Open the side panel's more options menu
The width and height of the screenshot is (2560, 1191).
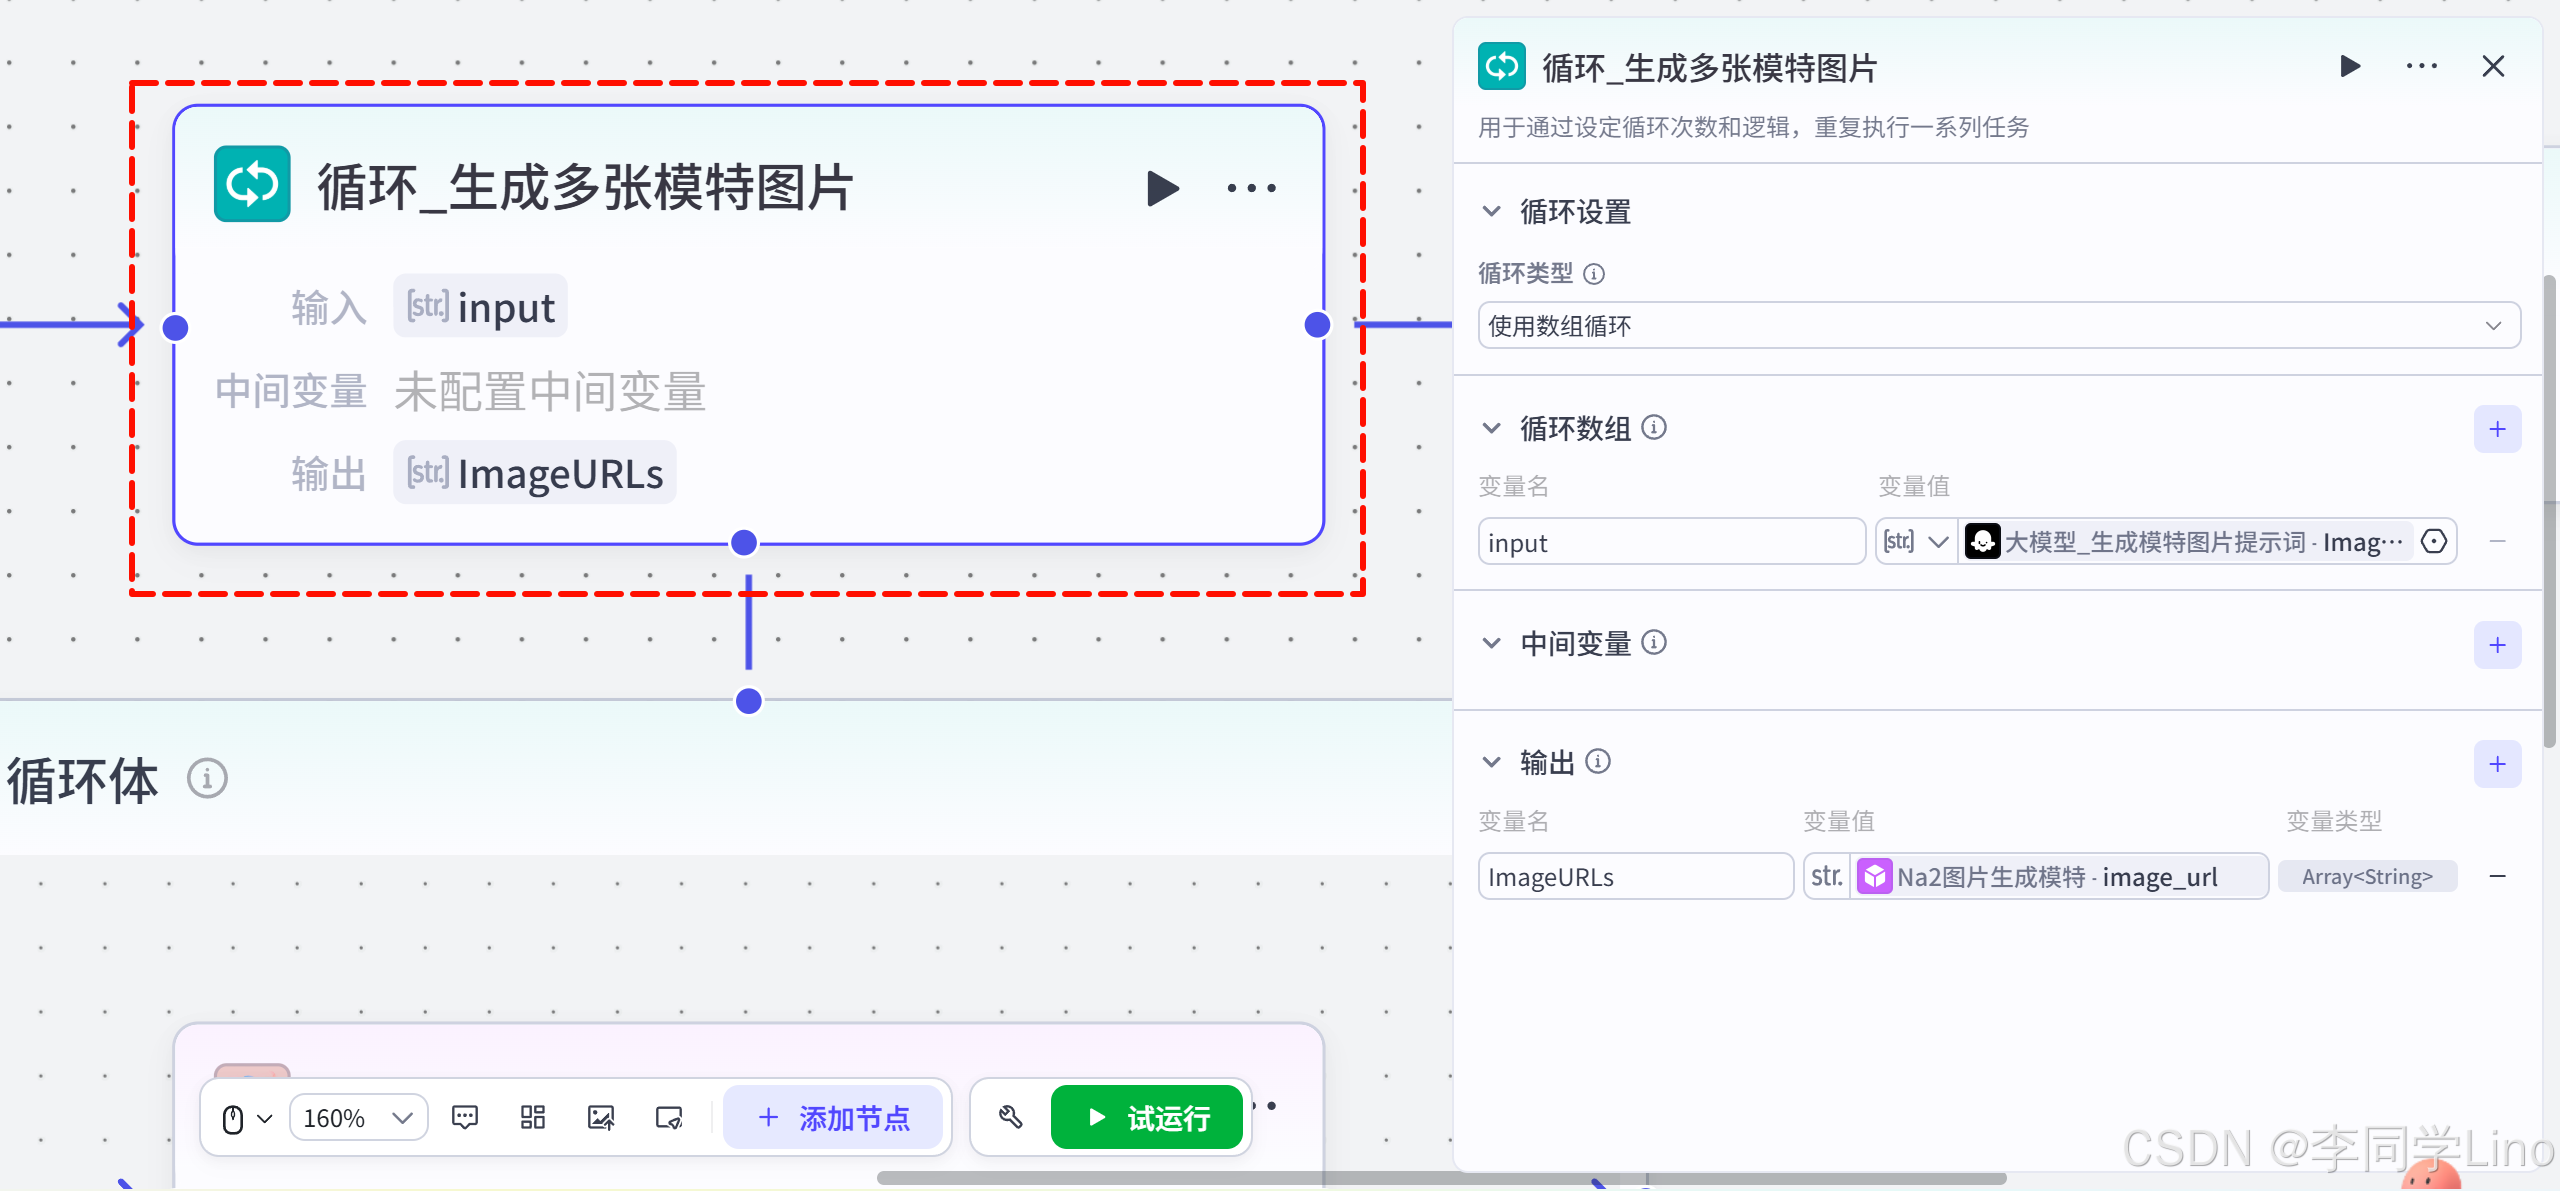point(2421,67)
